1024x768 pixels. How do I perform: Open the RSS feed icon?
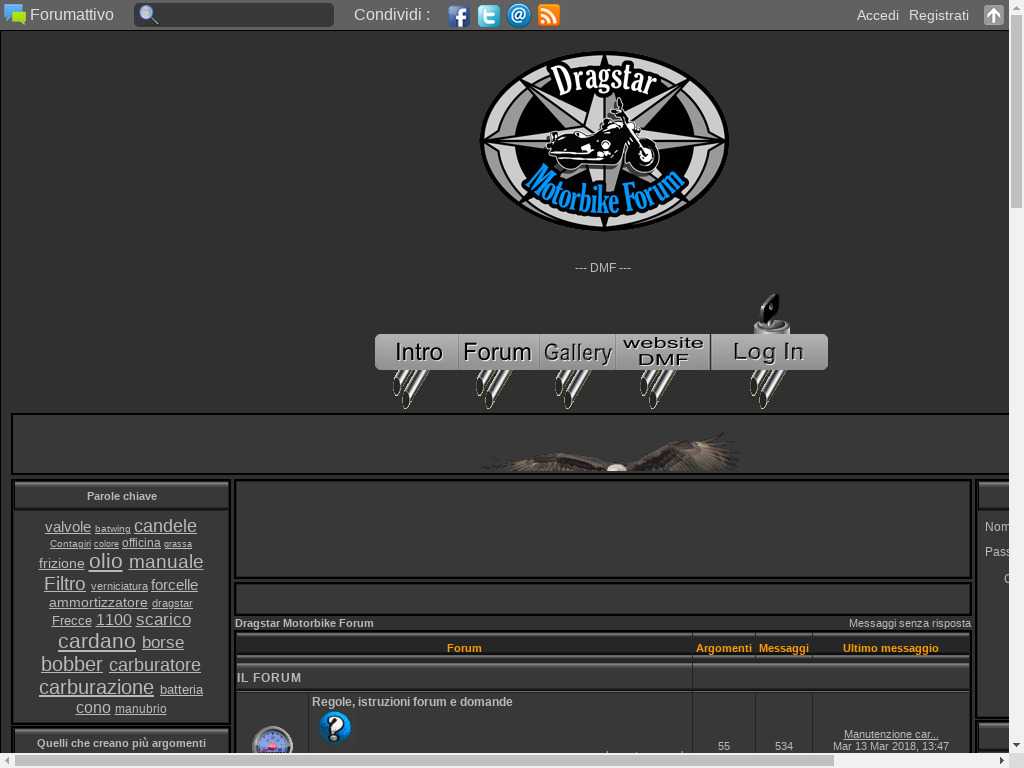coord(549,15)
